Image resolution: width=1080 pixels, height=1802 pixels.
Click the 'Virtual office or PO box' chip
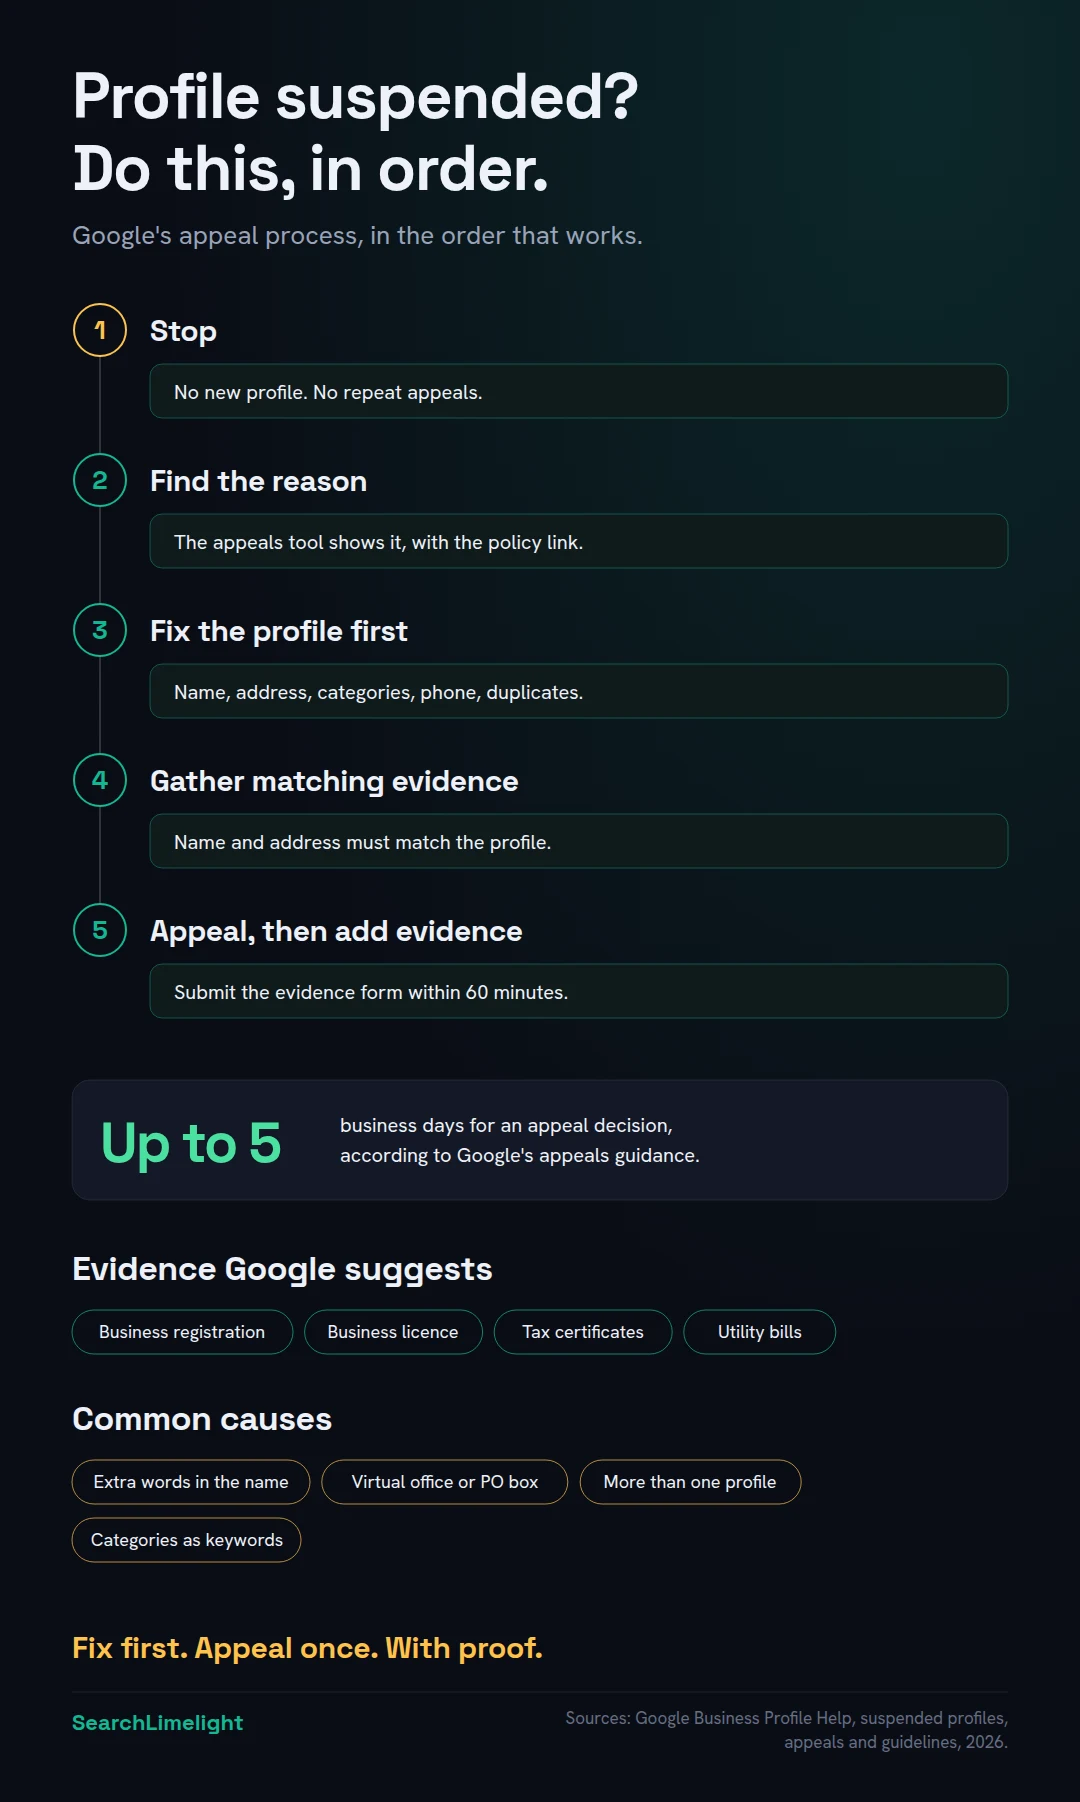445,1482
